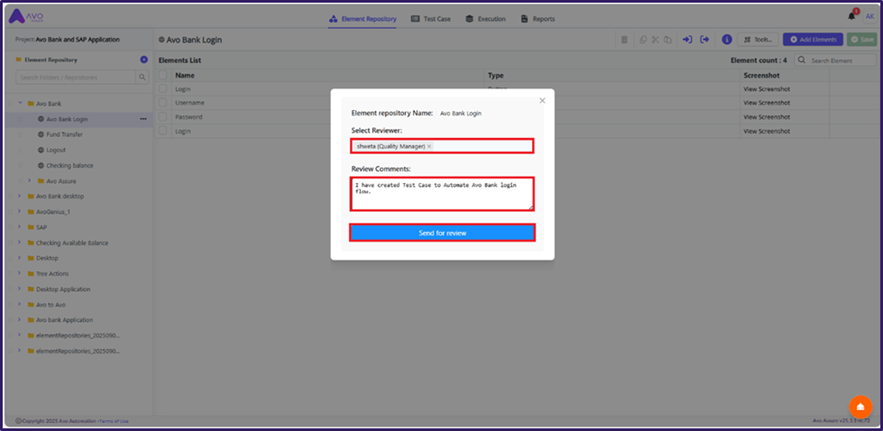Viewport: 883px width, 431px height.
Task: Remove shweta (Quality Manager) reviewer tag
Action: 429,146
